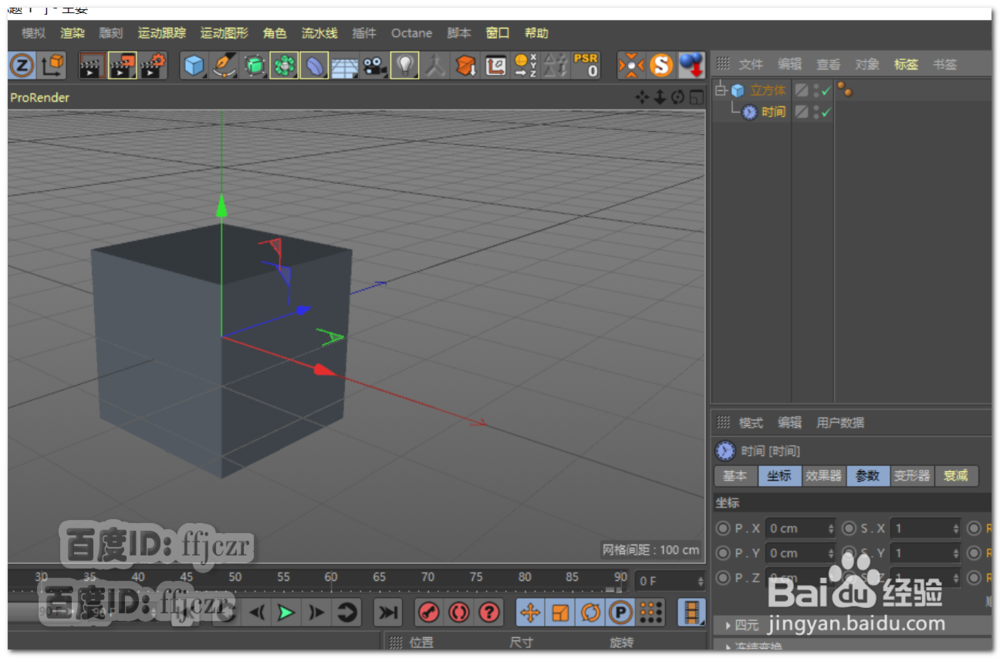Select the Spline Pen tool icon
The image size is (1000, 658).
224,65
